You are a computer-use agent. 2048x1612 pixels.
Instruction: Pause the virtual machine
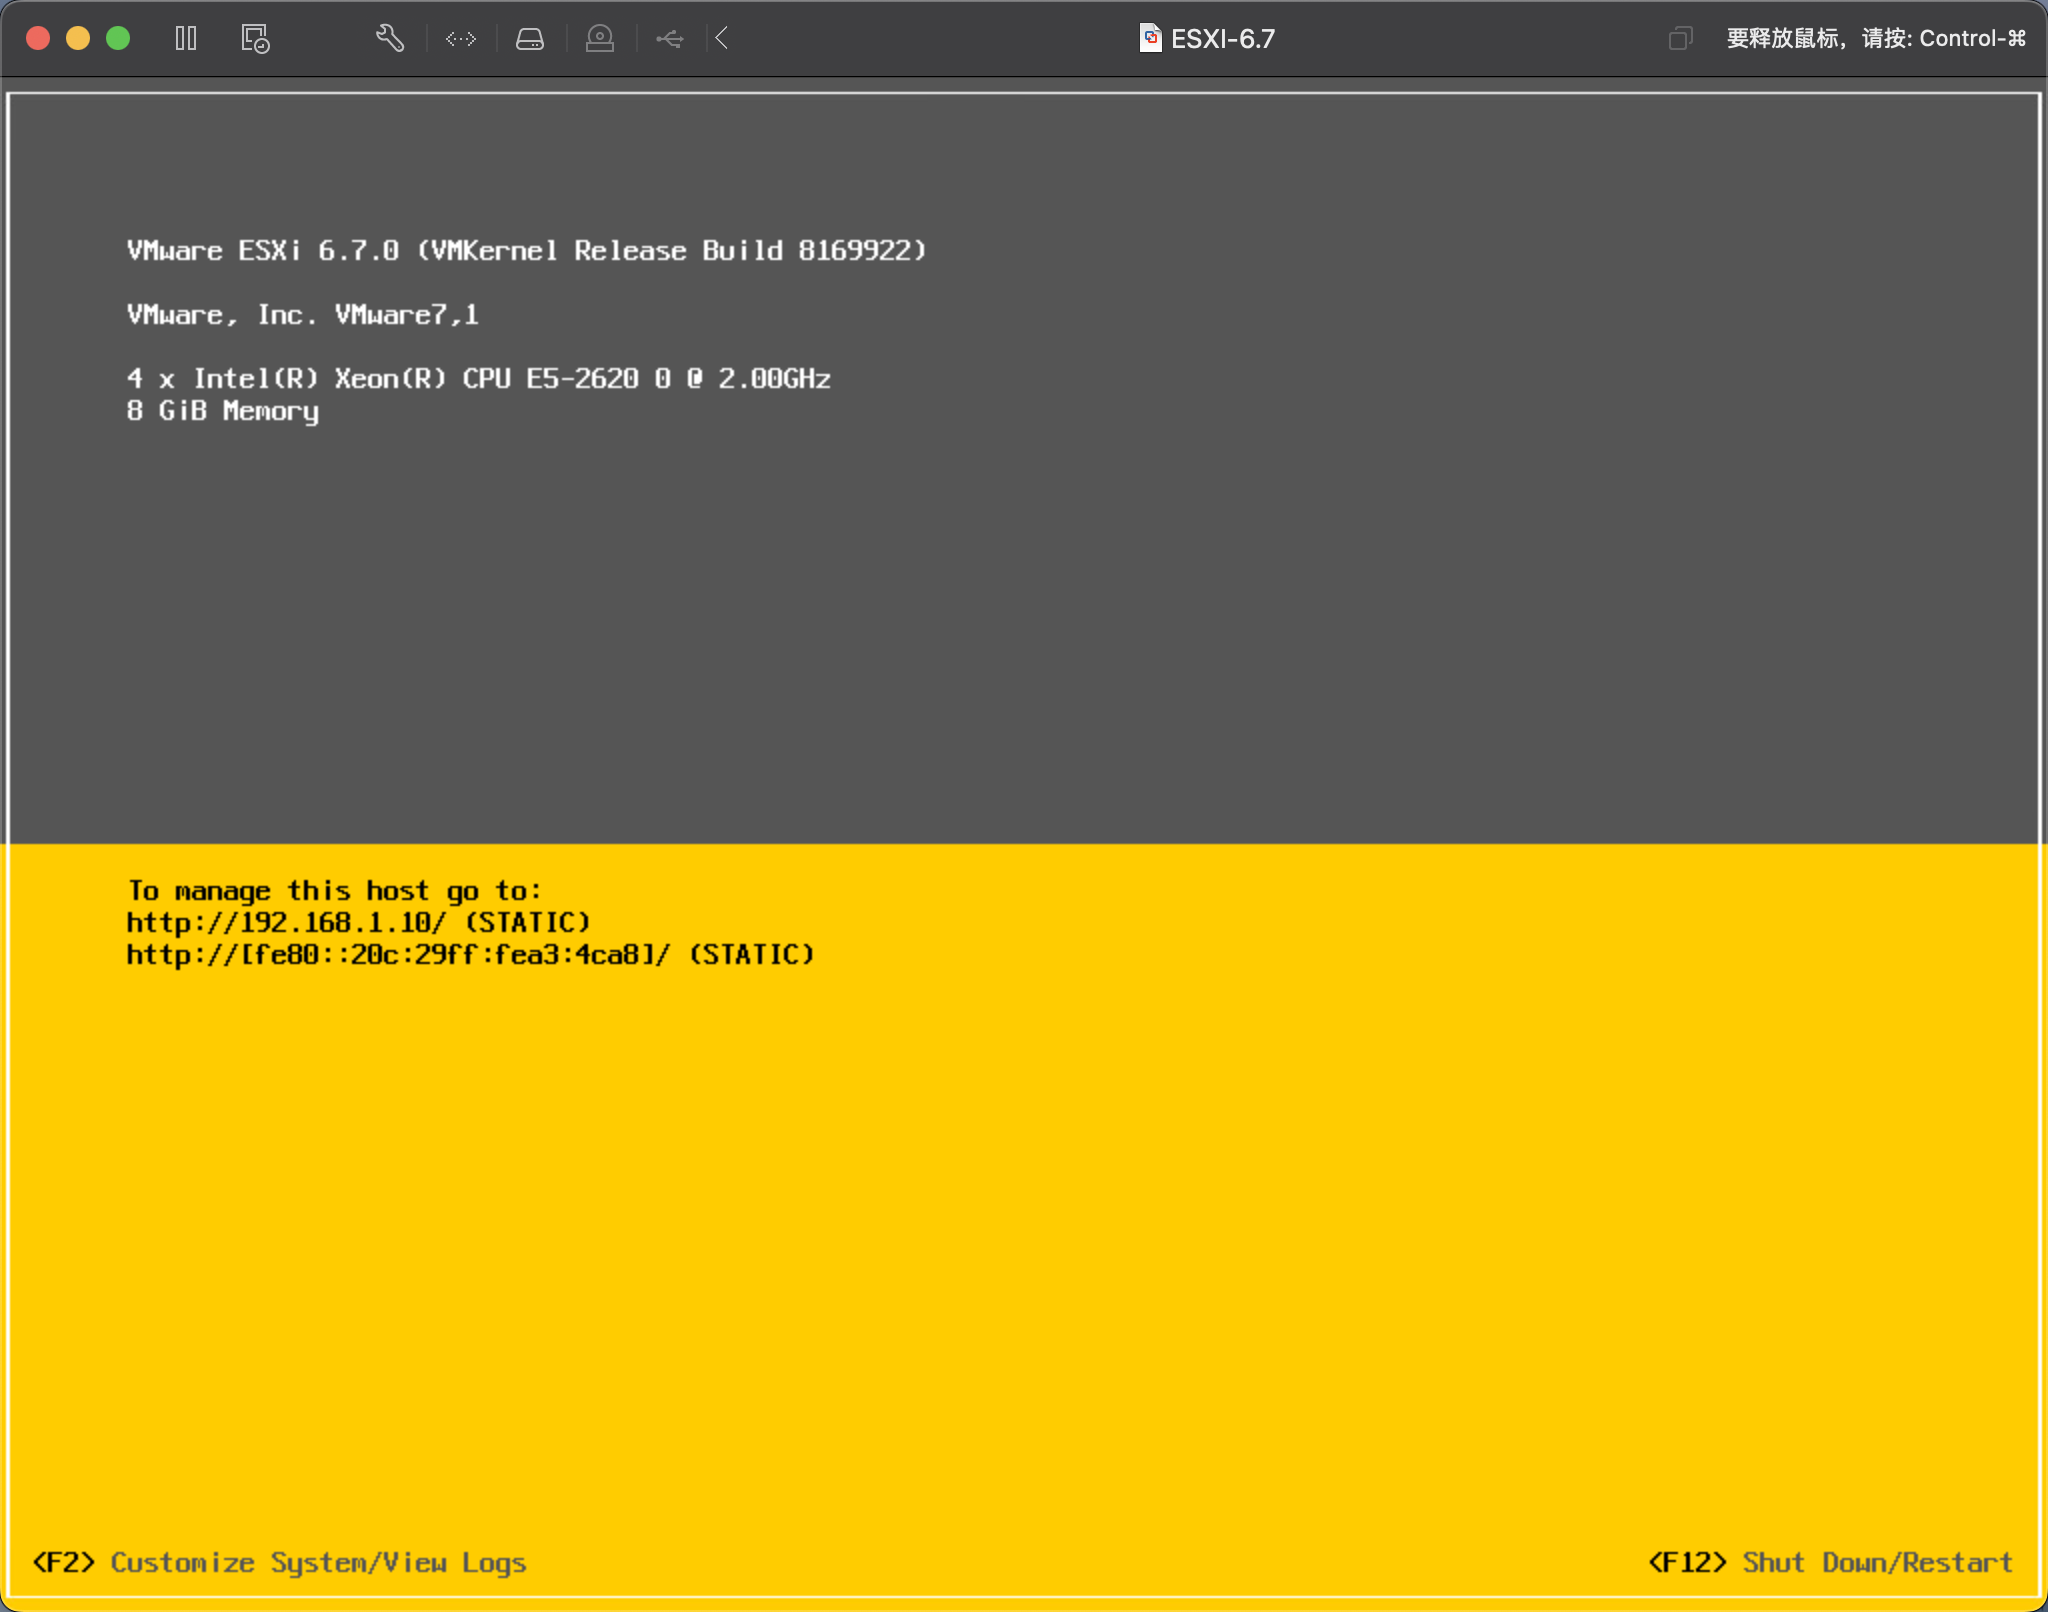click(x=186, y=38)
